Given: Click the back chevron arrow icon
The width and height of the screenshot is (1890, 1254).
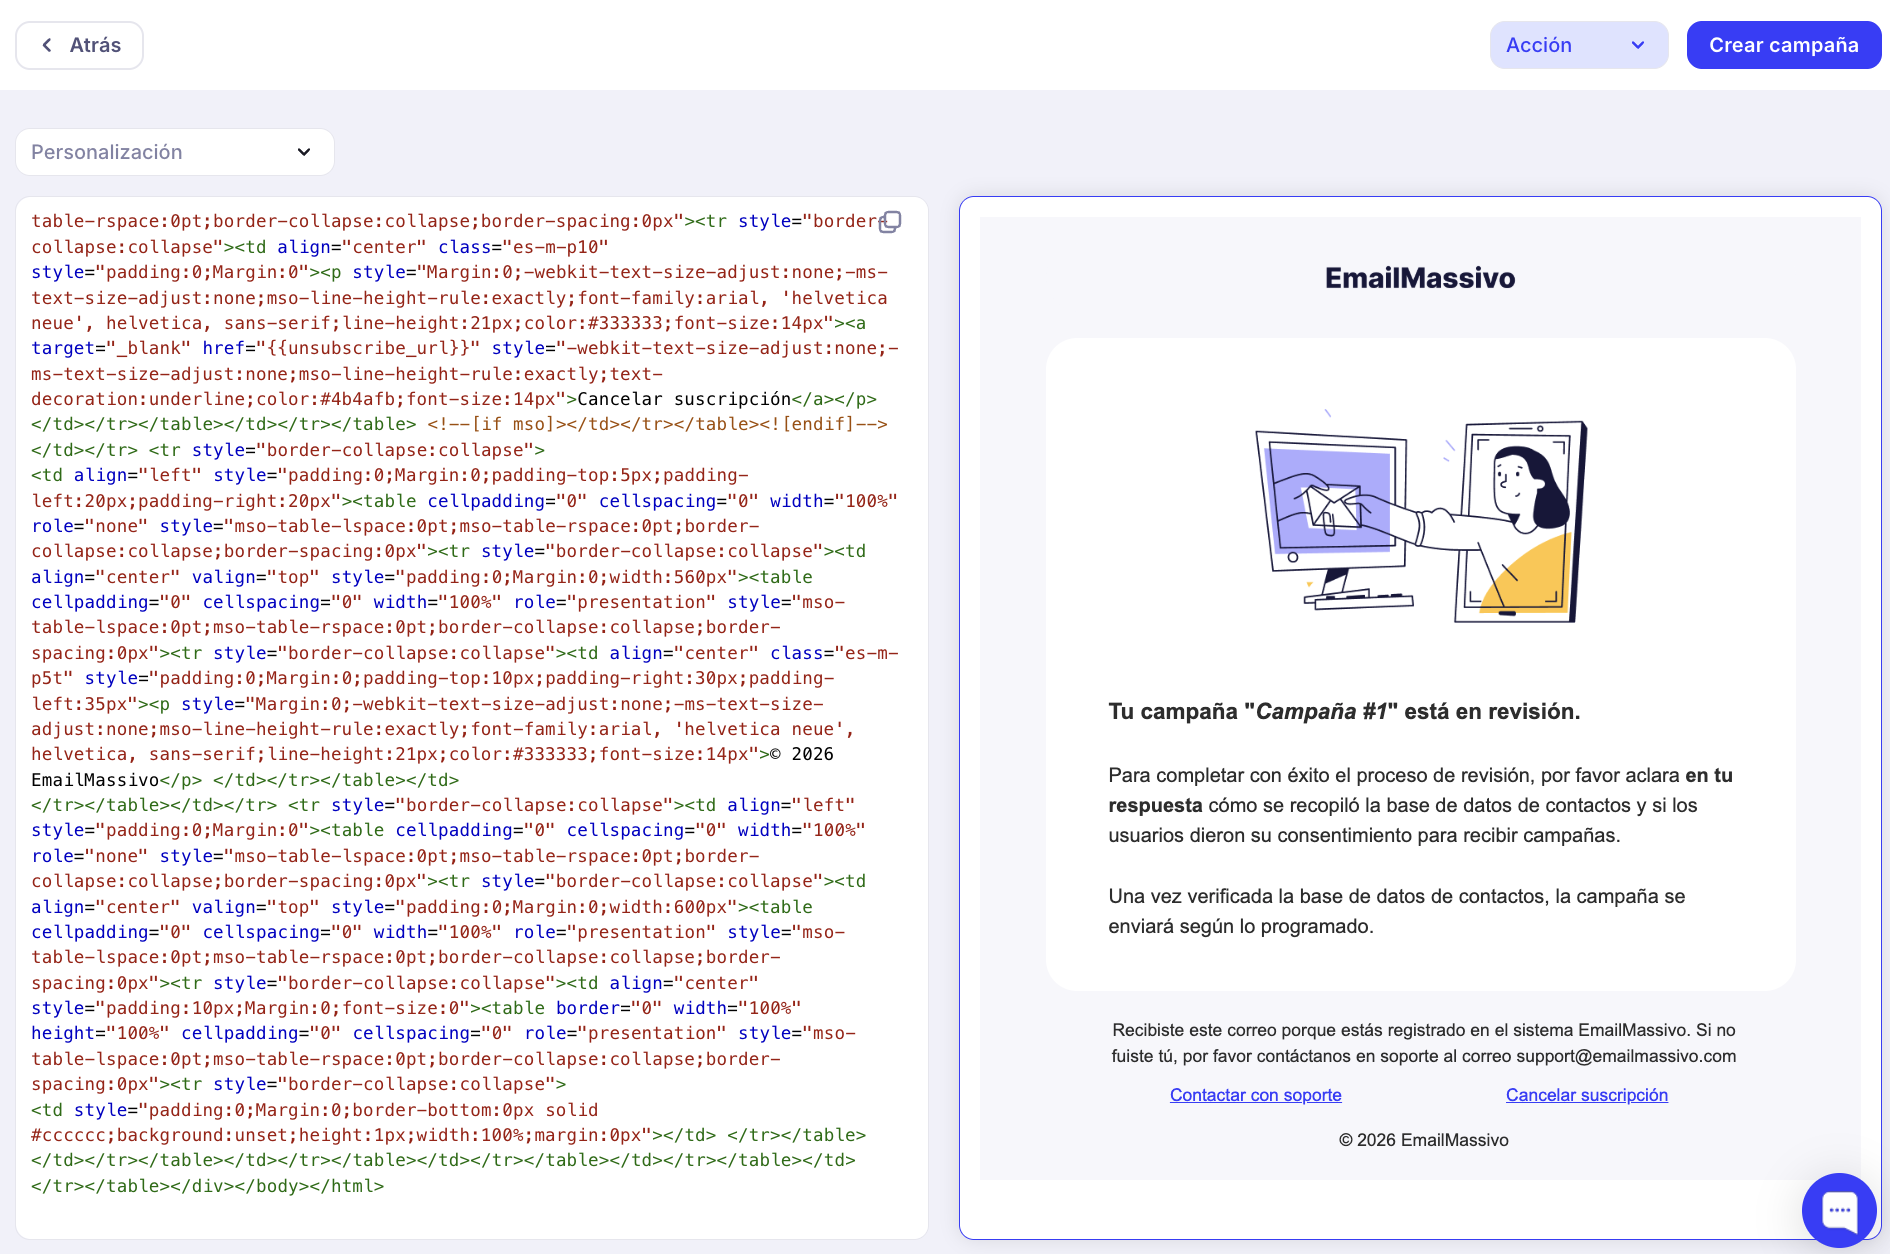Looking at the screenshot, I should pyautogui.click(x=47, y=45).
